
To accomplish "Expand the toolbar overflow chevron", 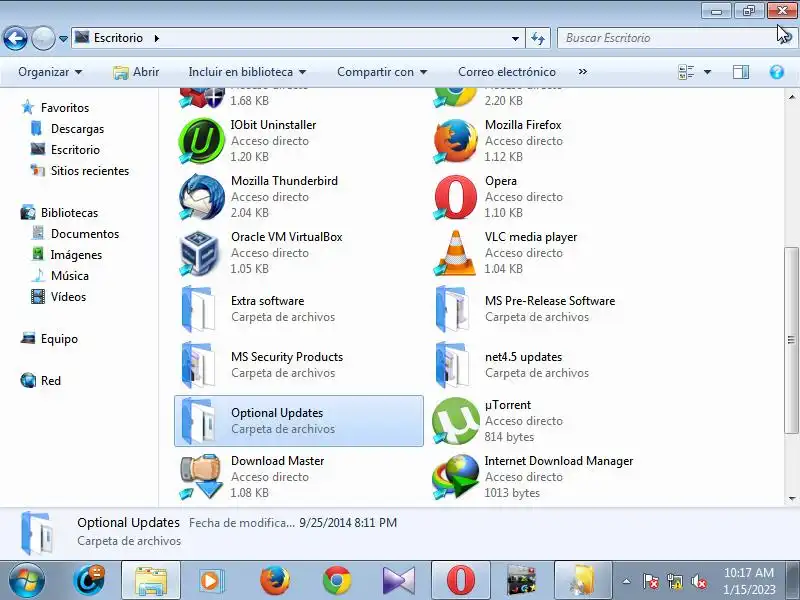I will coord(583,72).
